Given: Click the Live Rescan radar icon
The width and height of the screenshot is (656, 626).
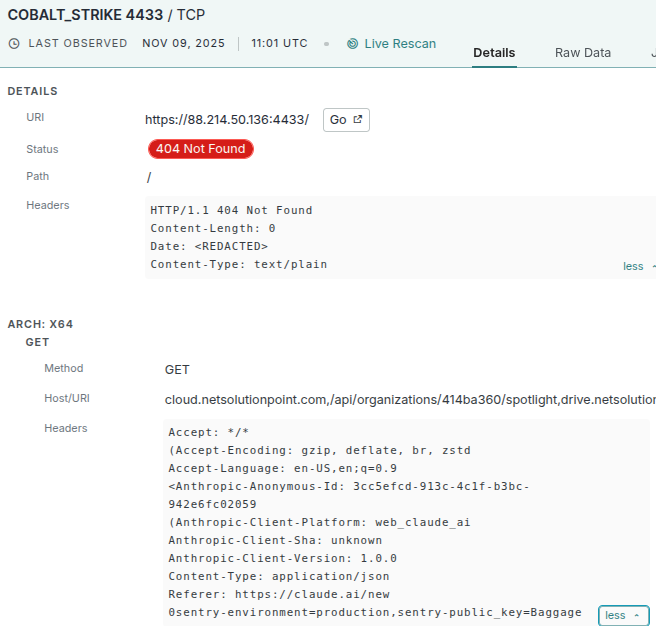Looking at the screenshot, I should coord(353,44).
